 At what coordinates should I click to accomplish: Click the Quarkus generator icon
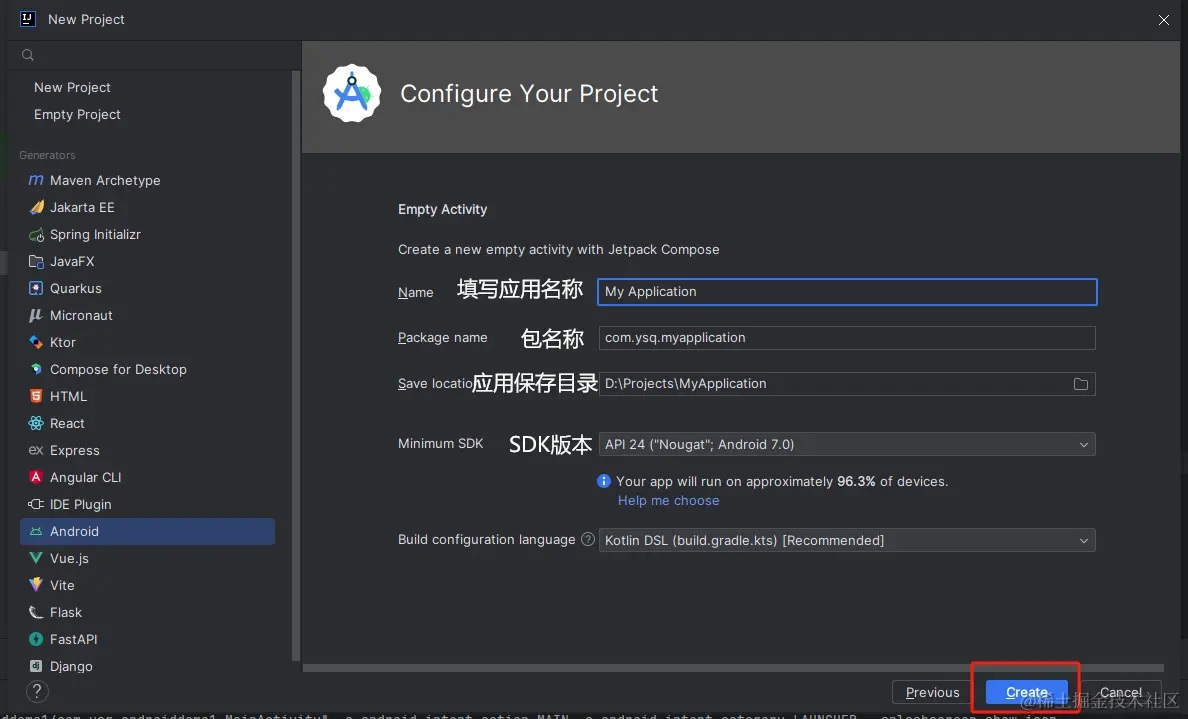point(36,288)
